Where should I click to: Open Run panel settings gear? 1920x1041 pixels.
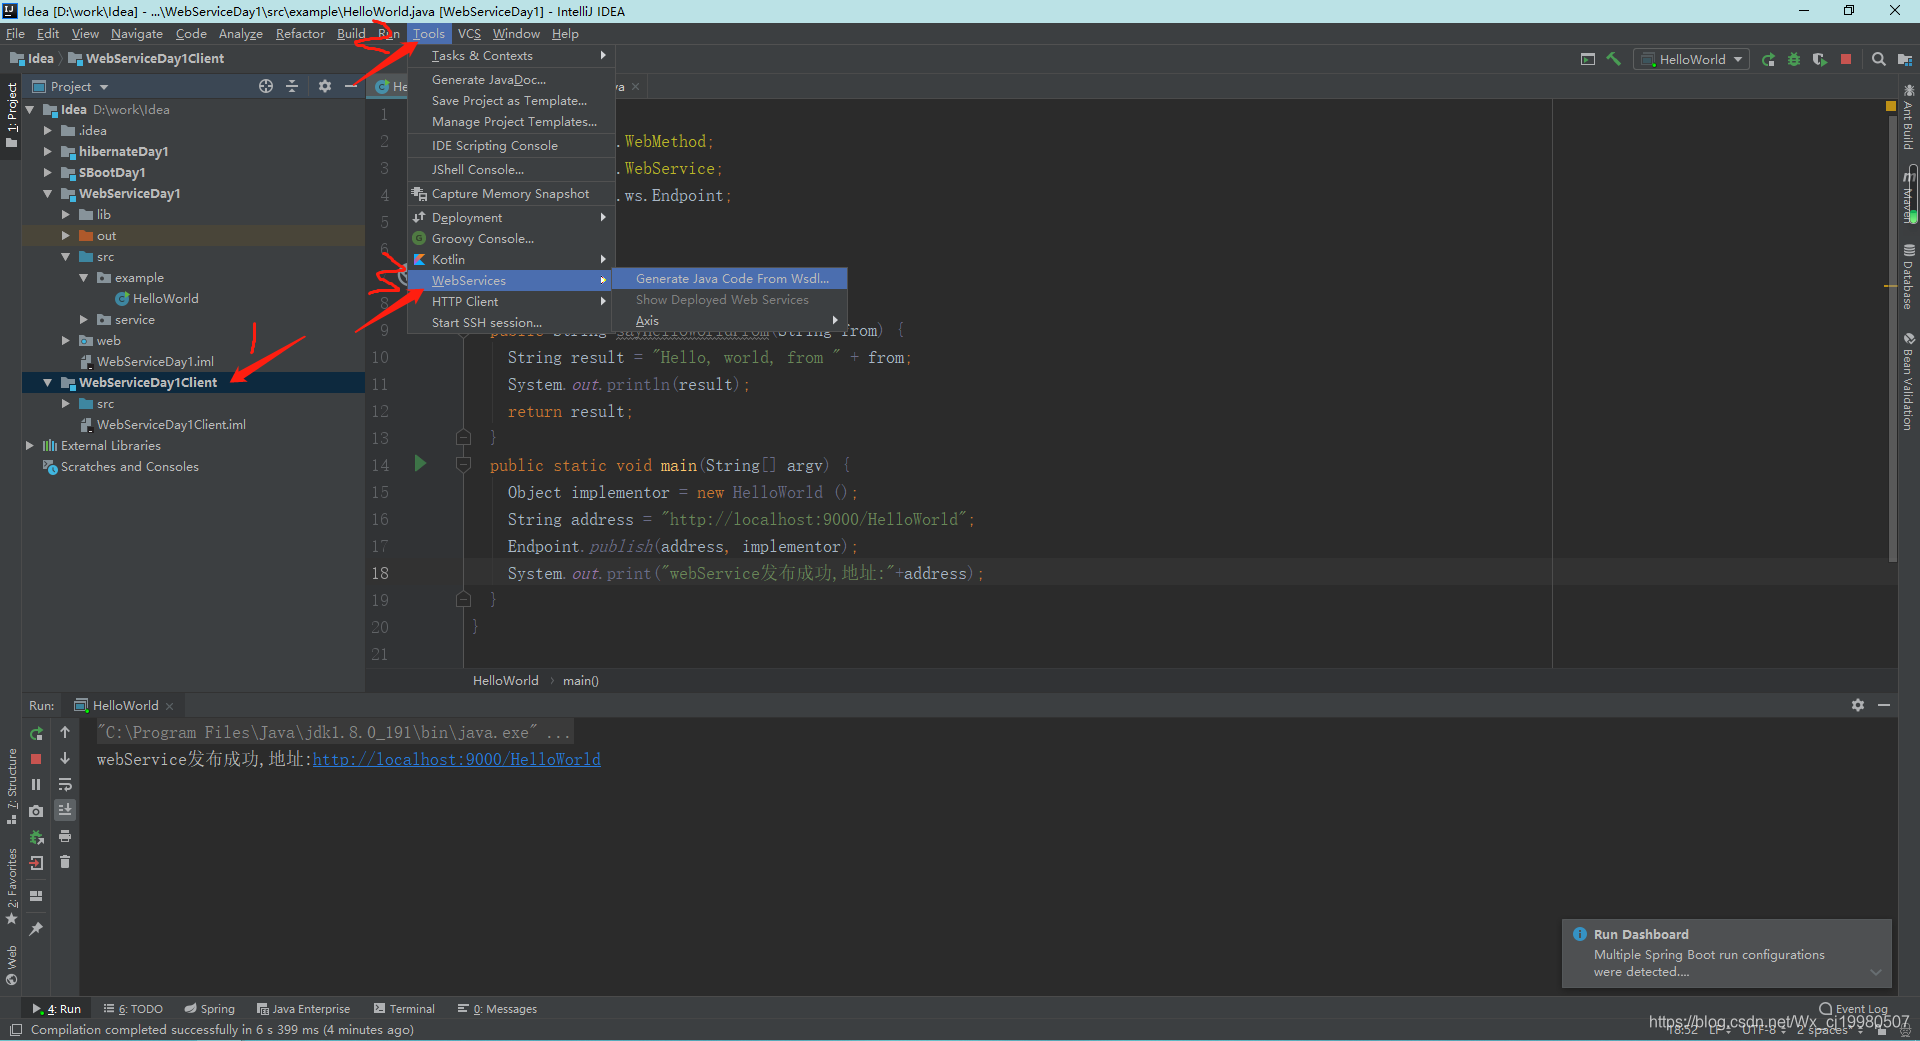[x=1858, y=706]
